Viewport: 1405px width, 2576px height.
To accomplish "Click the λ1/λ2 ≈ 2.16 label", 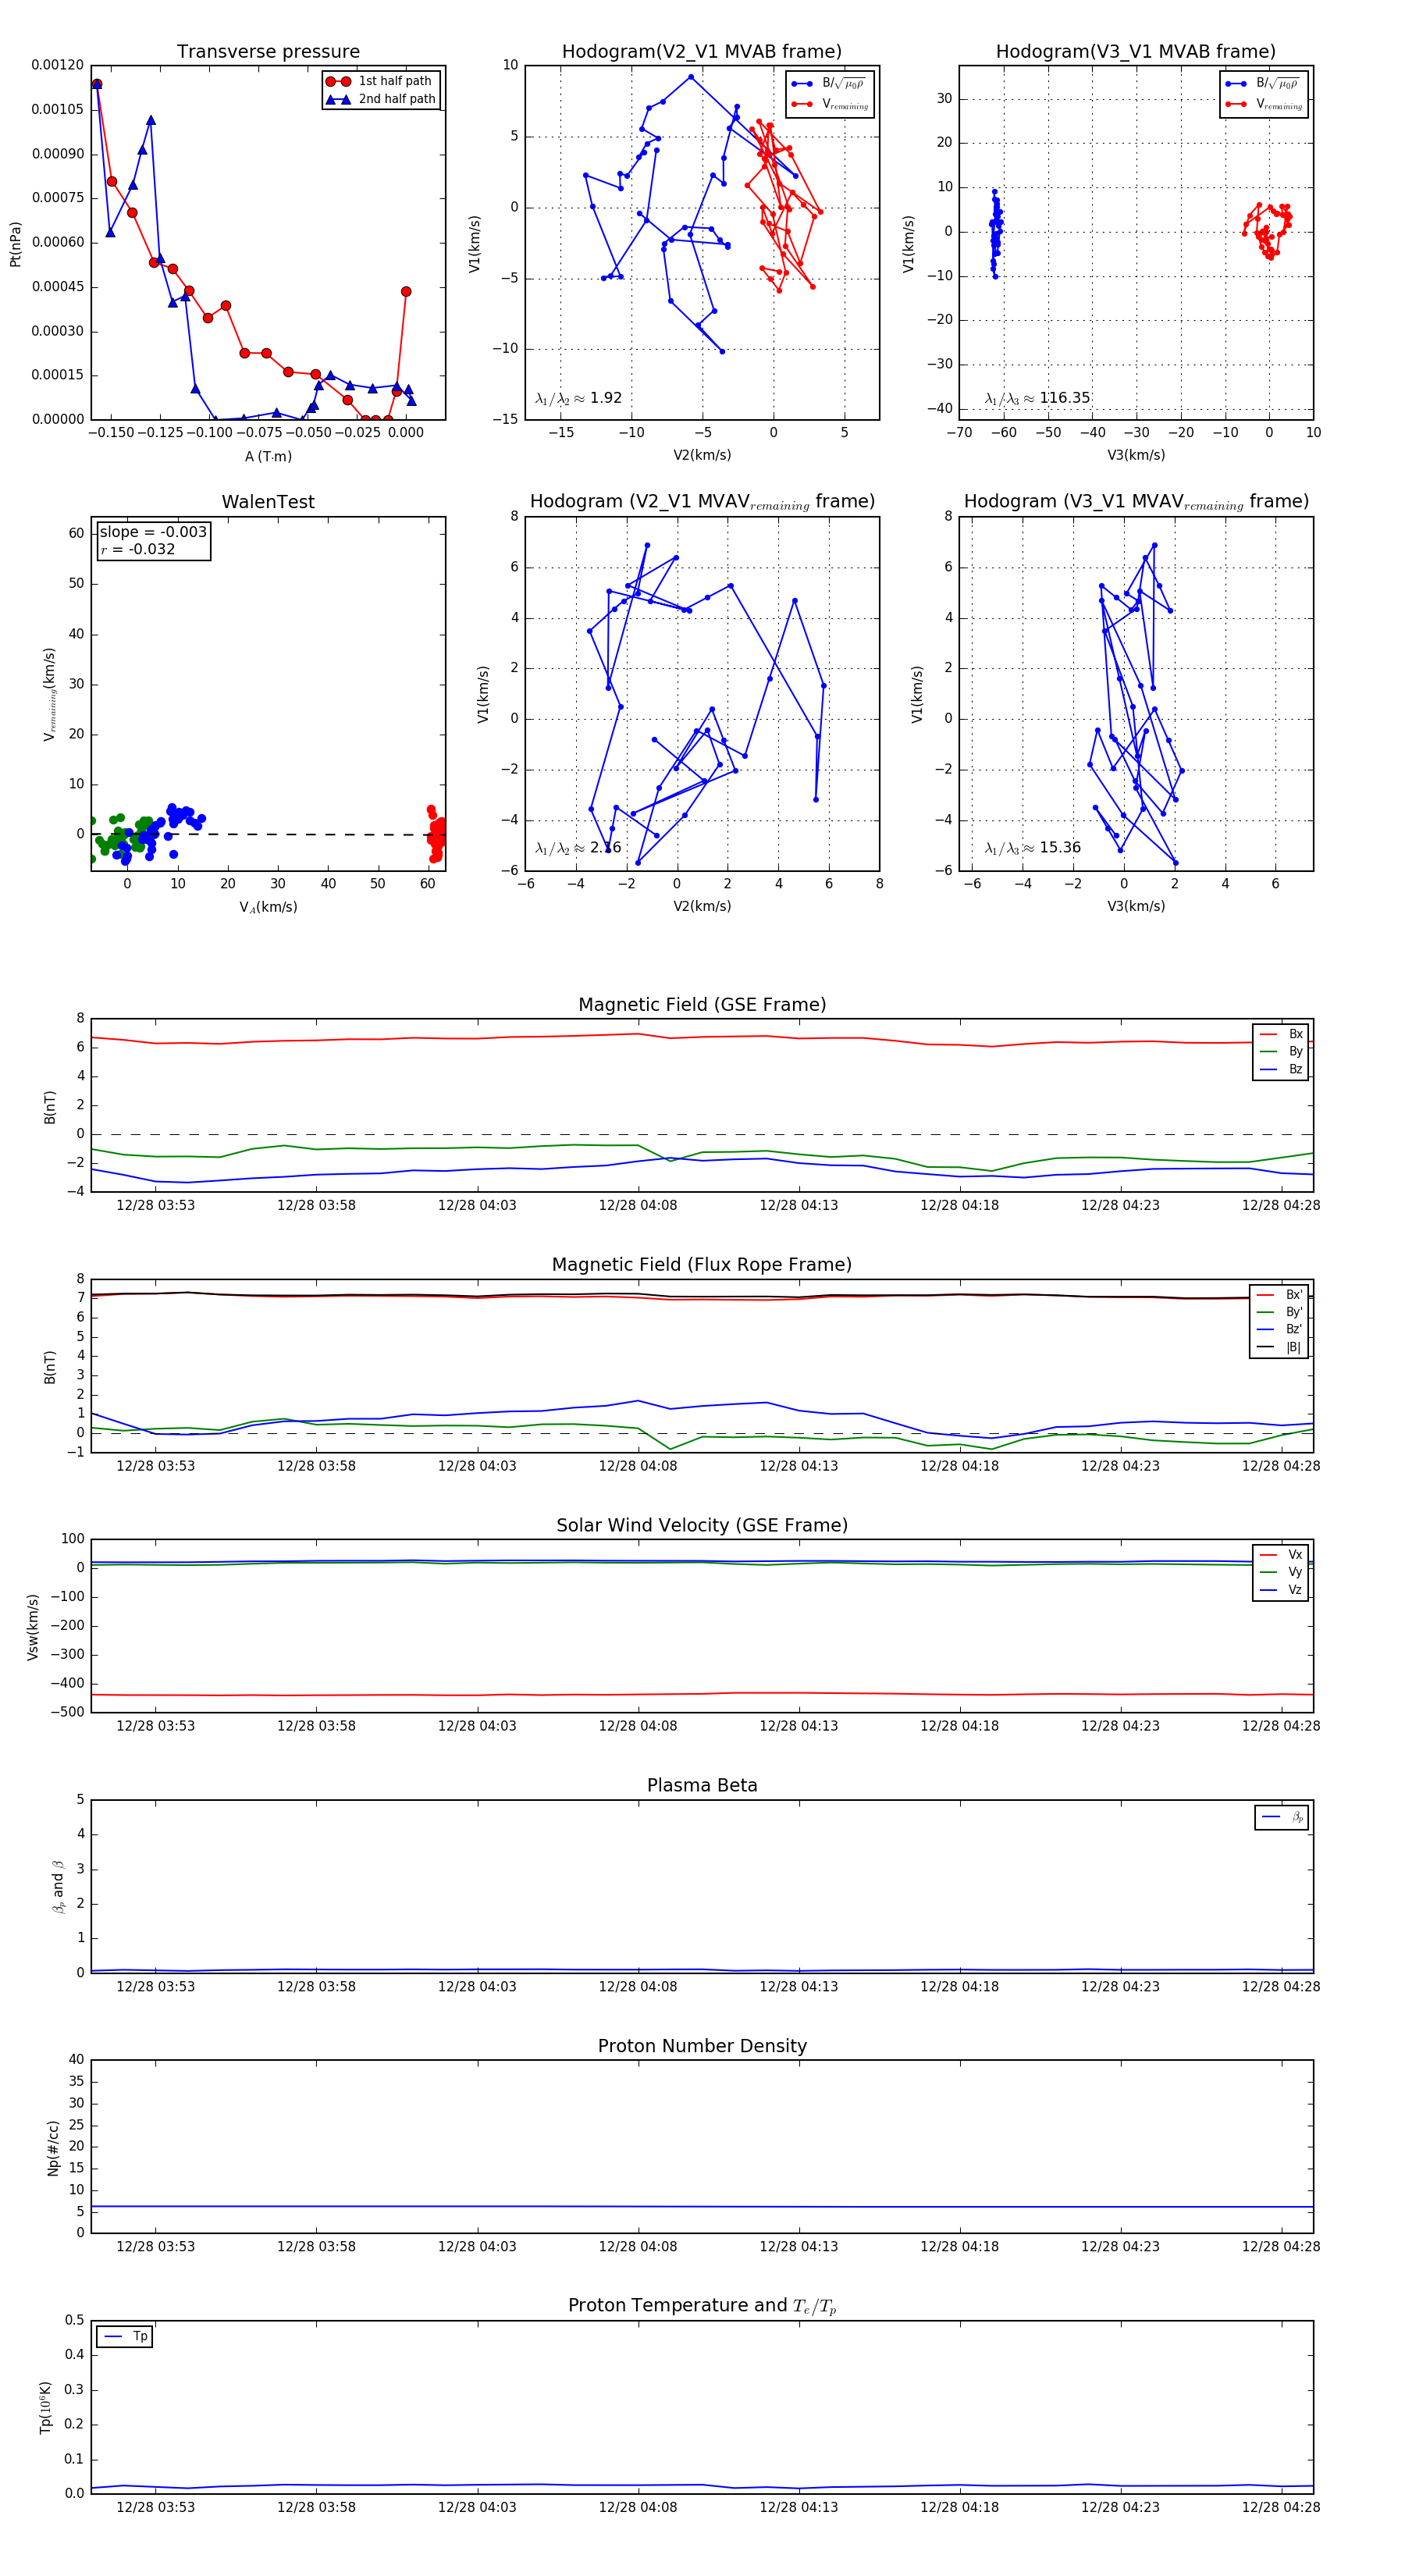I will click(578, 848).
